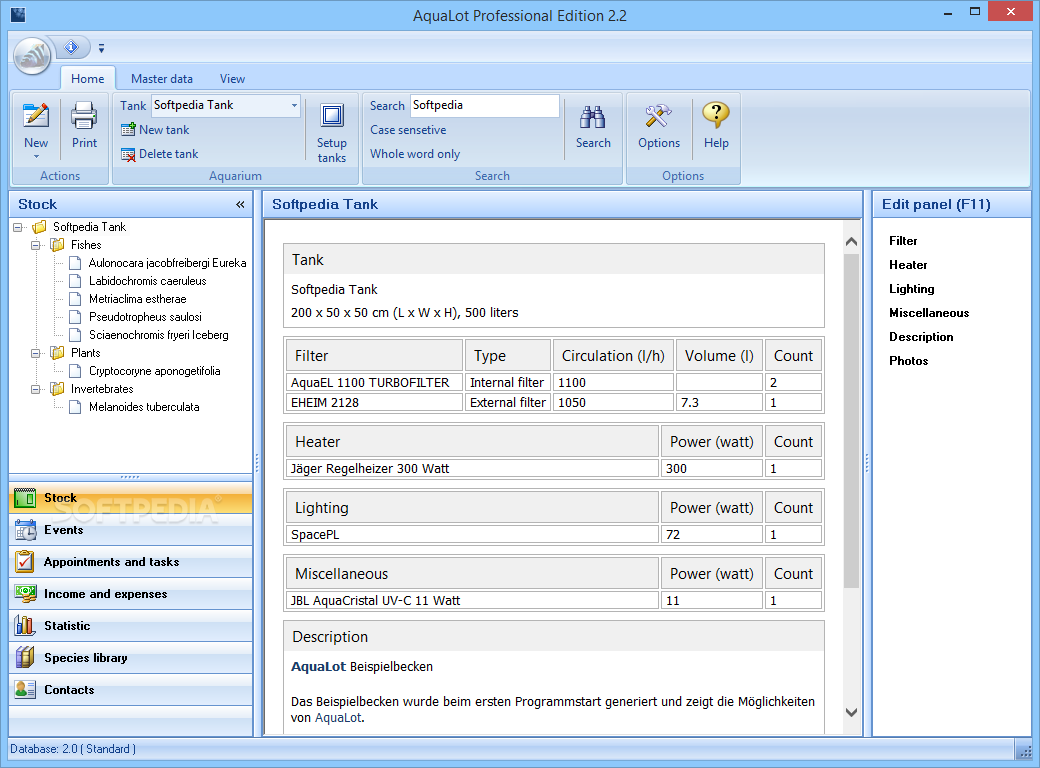
Task: Open the Setup tanks dialog
Action: [332, 132]
